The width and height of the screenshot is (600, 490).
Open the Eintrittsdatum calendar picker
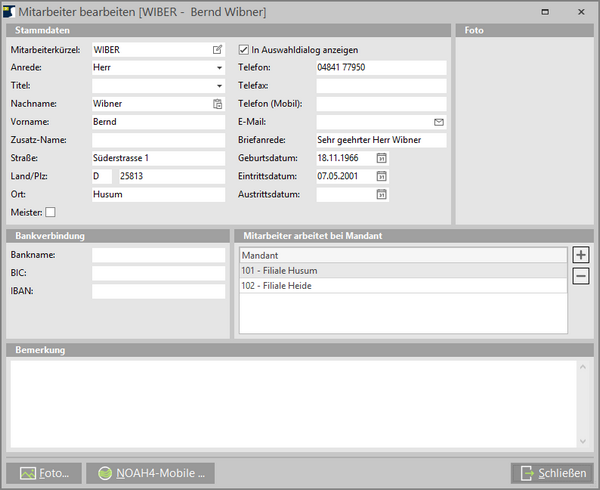point(381,176)
